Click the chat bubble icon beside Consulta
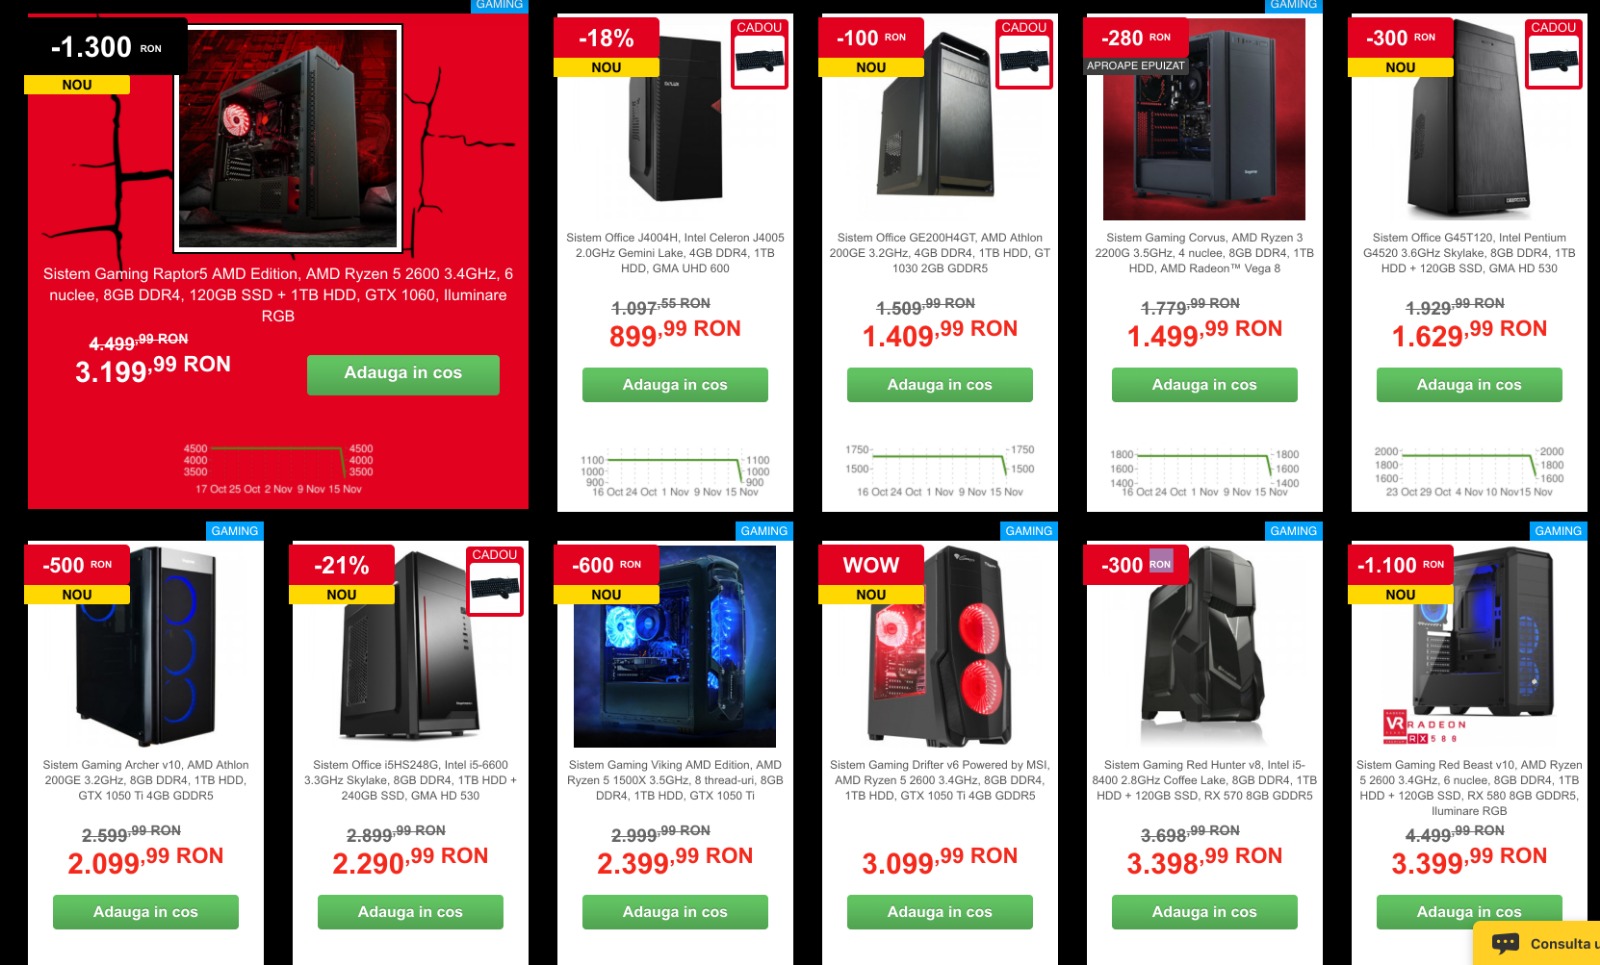Image resolution: width=1600 pixels, height=965 pixels. pyautogui.click(x=1505, y=943)
